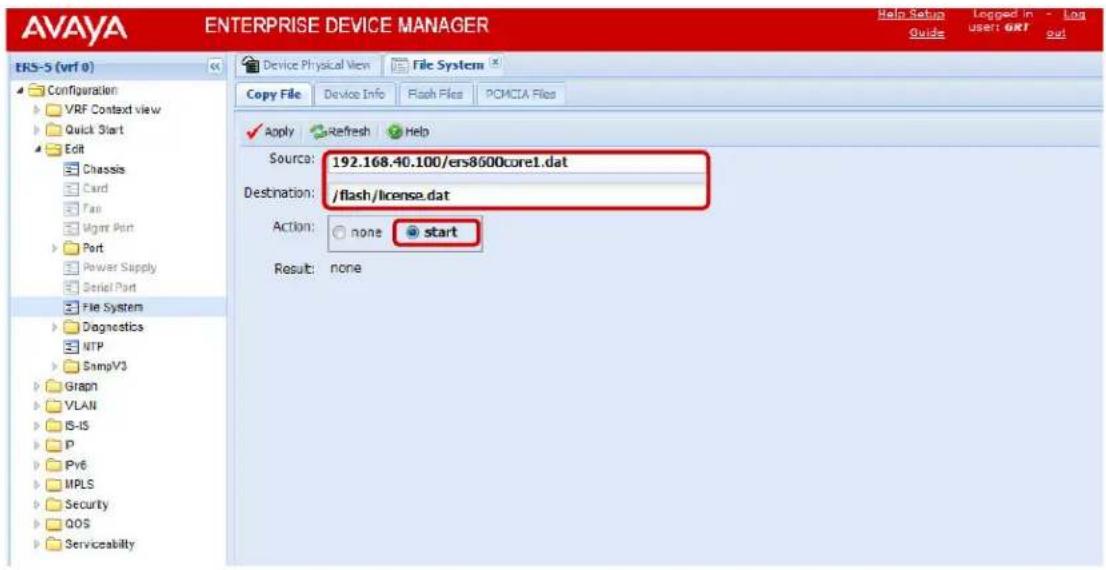Click the Refresh toolbar button

[340, 132]
